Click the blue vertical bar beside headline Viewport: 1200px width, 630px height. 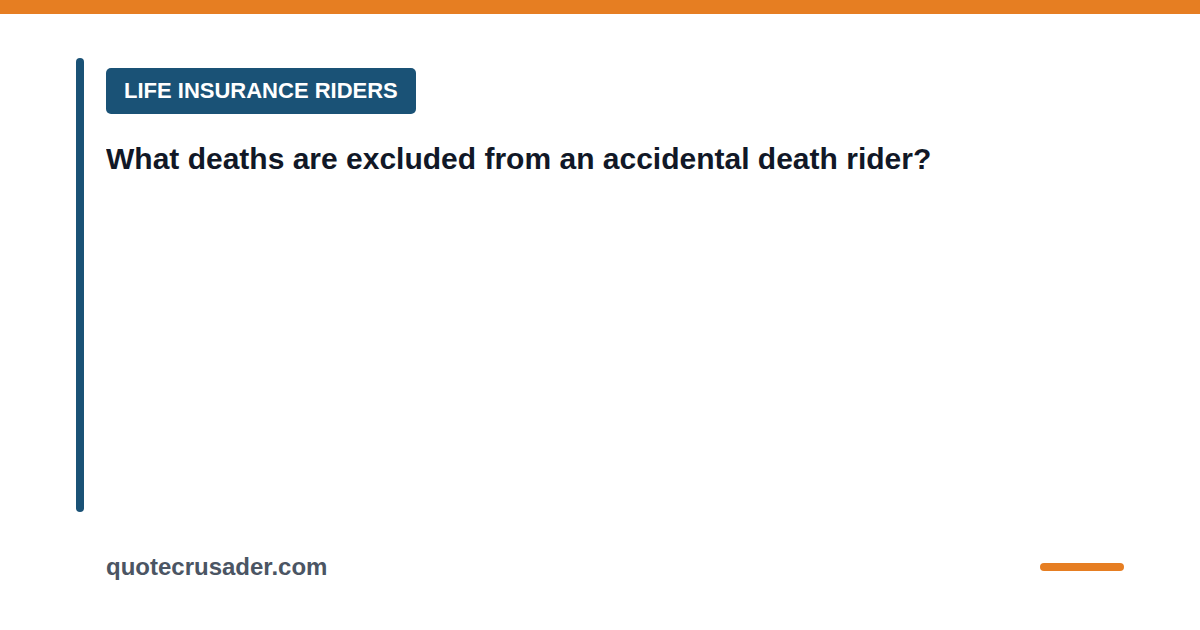(80, 285)
